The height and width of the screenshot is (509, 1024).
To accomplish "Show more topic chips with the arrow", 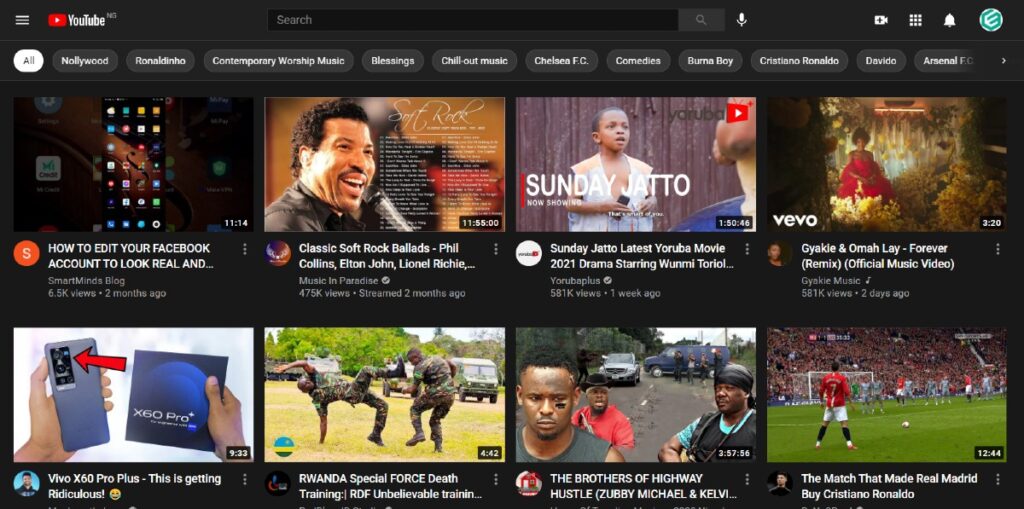I will pyautogui.click(x=1004, y=61).
